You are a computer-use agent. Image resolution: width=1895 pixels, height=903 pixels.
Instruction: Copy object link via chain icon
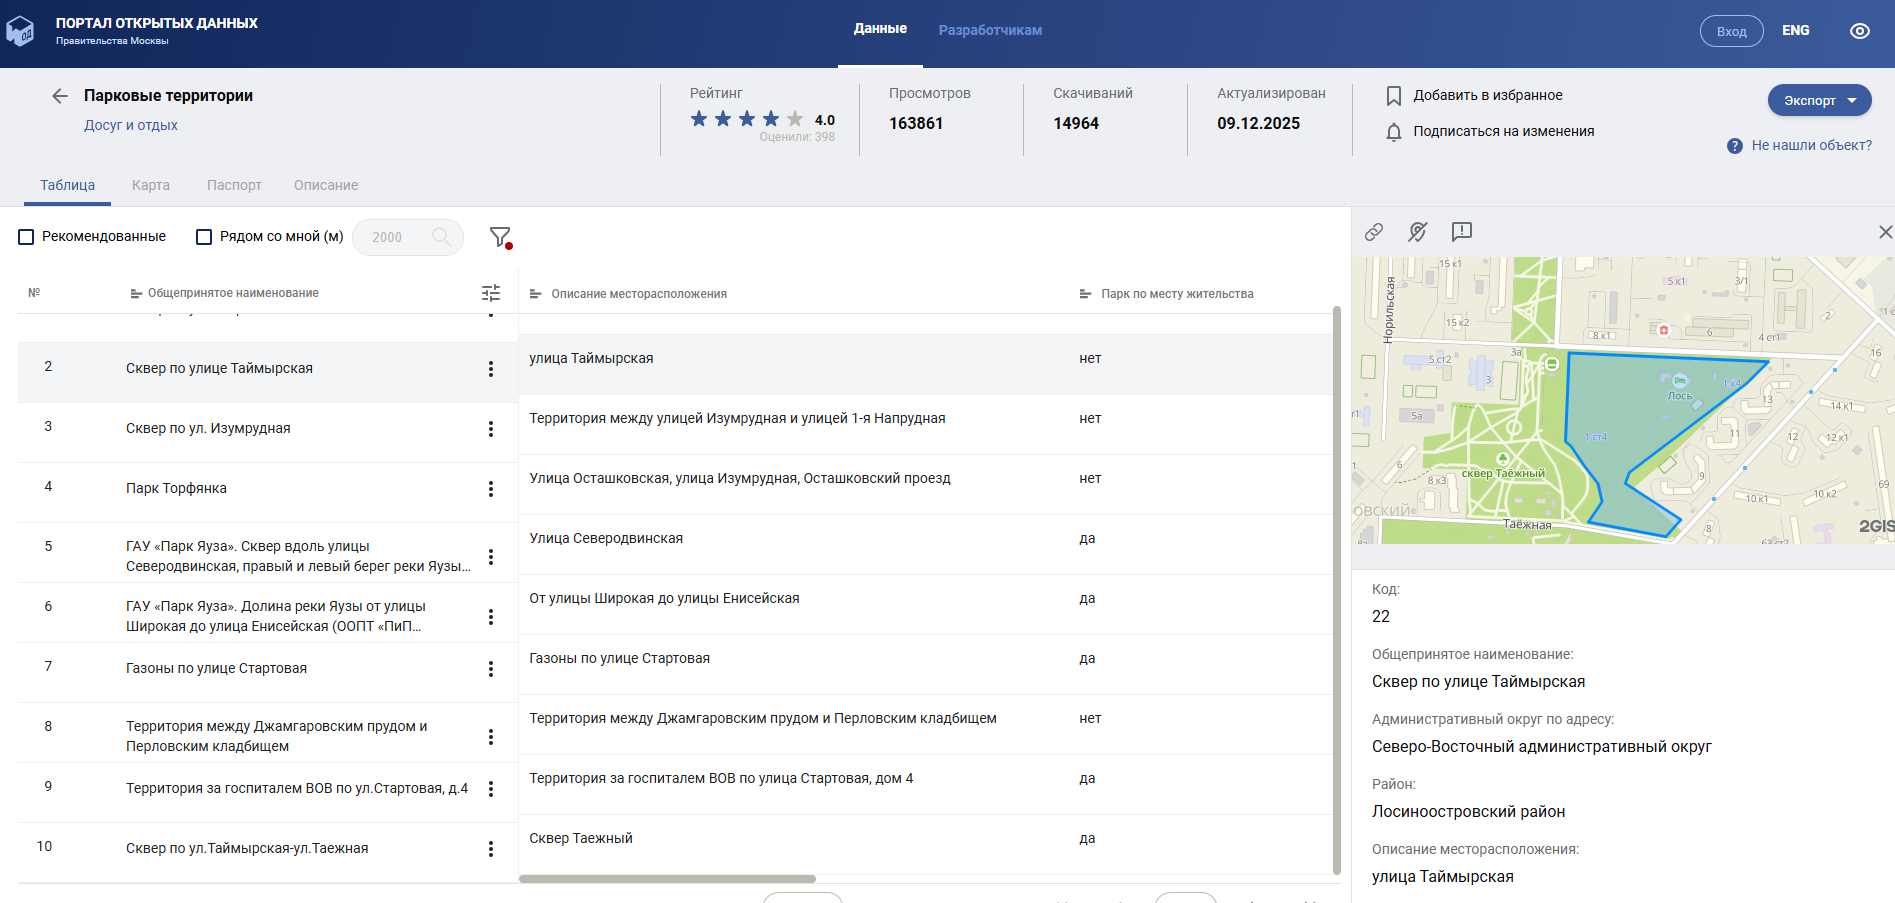point(1374,232)
